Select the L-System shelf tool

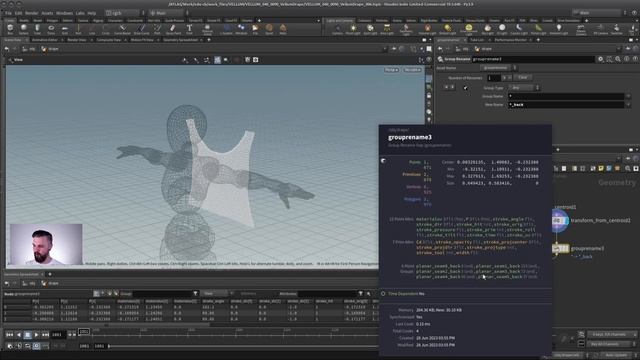tap(226, 29)
